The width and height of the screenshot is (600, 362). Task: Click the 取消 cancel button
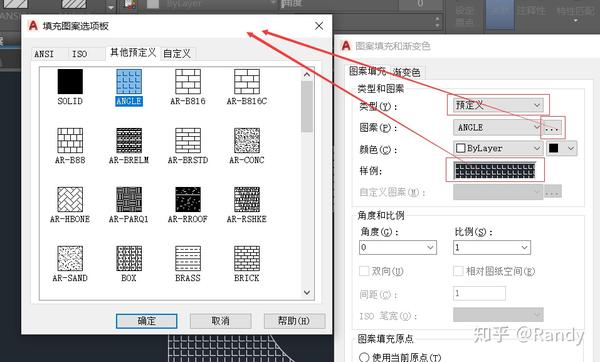(x=220, y=321)
